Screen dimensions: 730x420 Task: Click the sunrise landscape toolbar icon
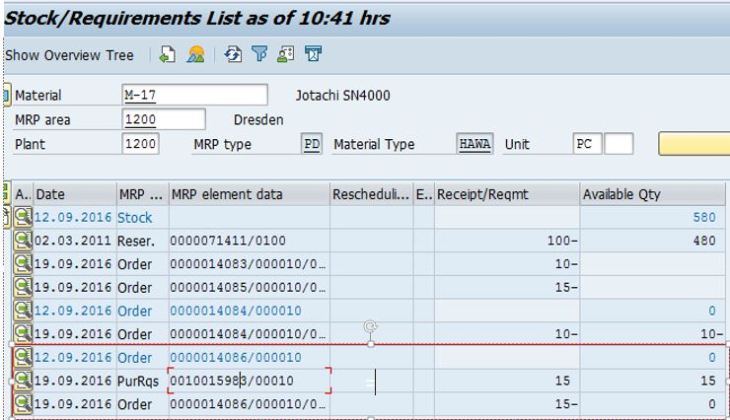(x=196, y=54)
